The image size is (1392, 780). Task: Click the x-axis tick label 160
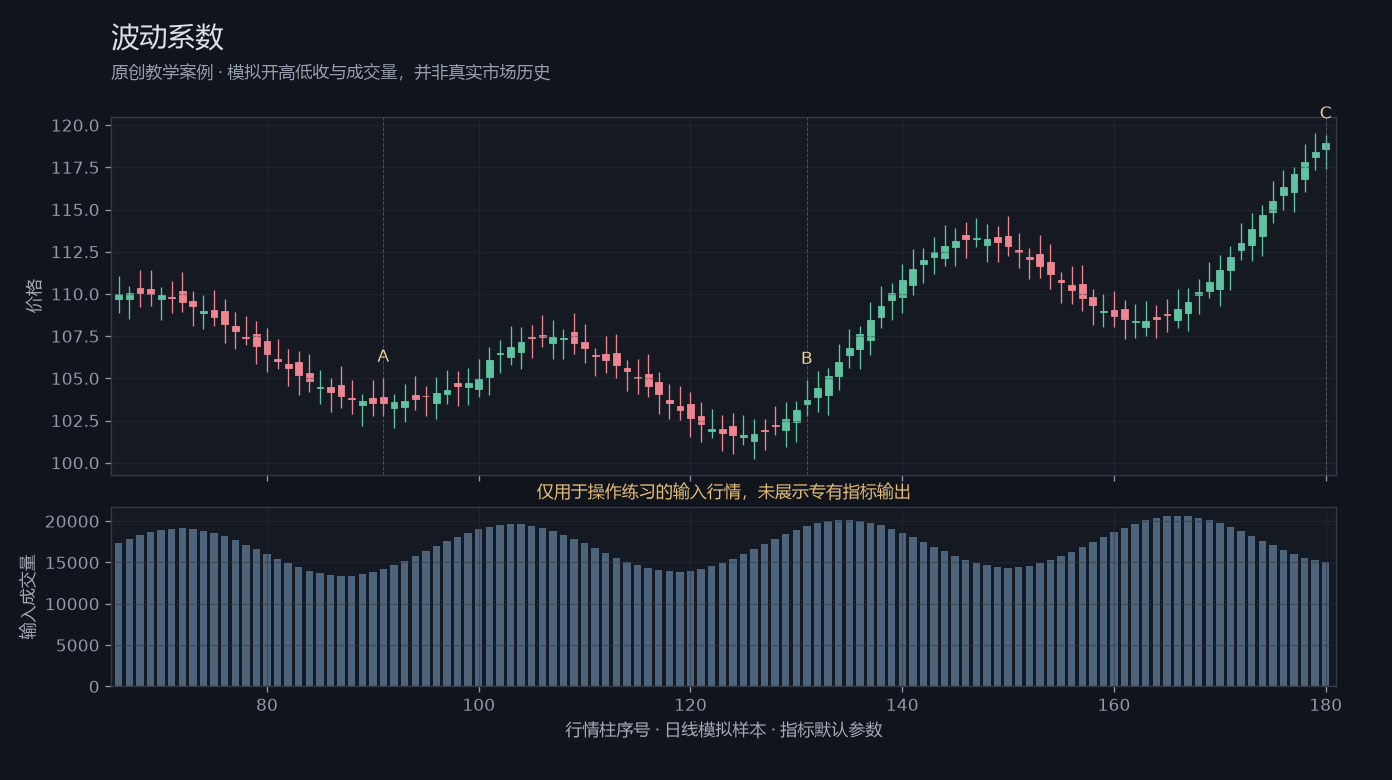tap(1114, 705)
